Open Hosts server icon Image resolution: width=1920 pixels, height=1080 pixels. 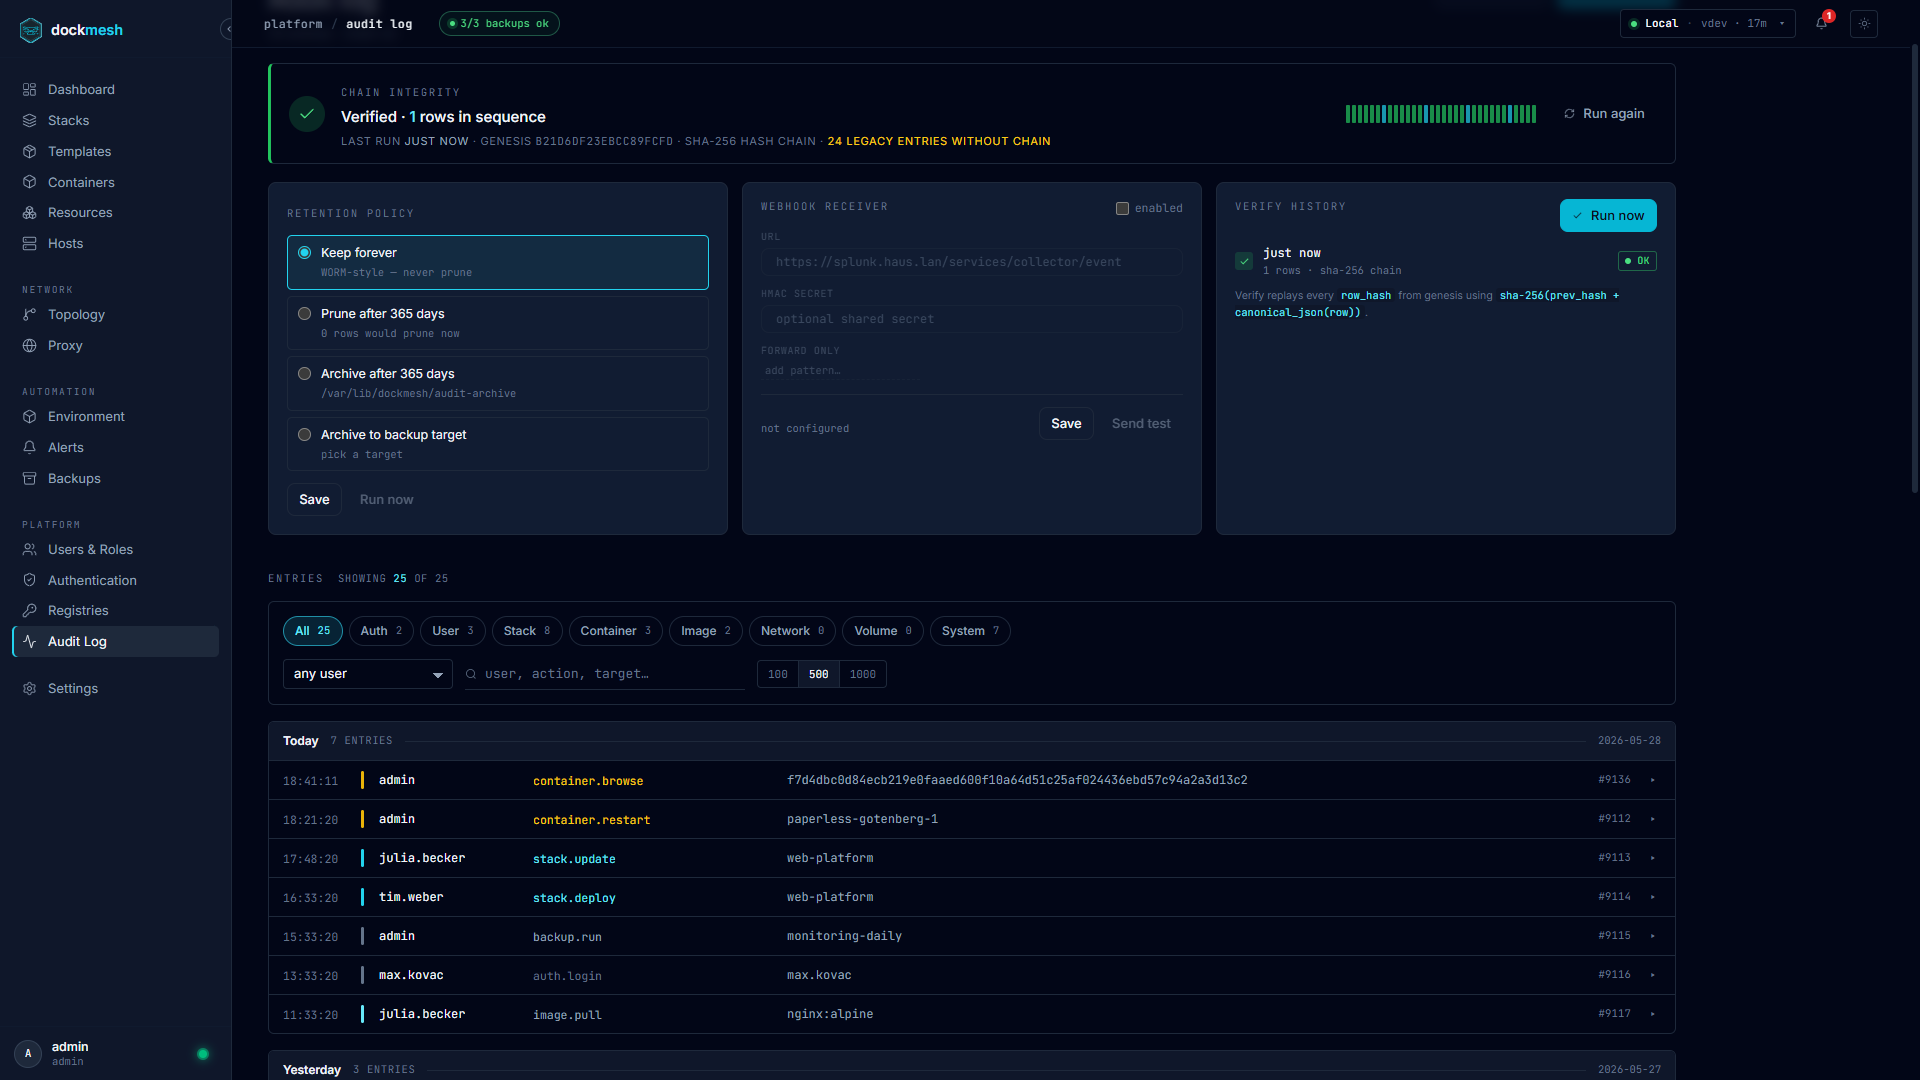pos(29,244)
